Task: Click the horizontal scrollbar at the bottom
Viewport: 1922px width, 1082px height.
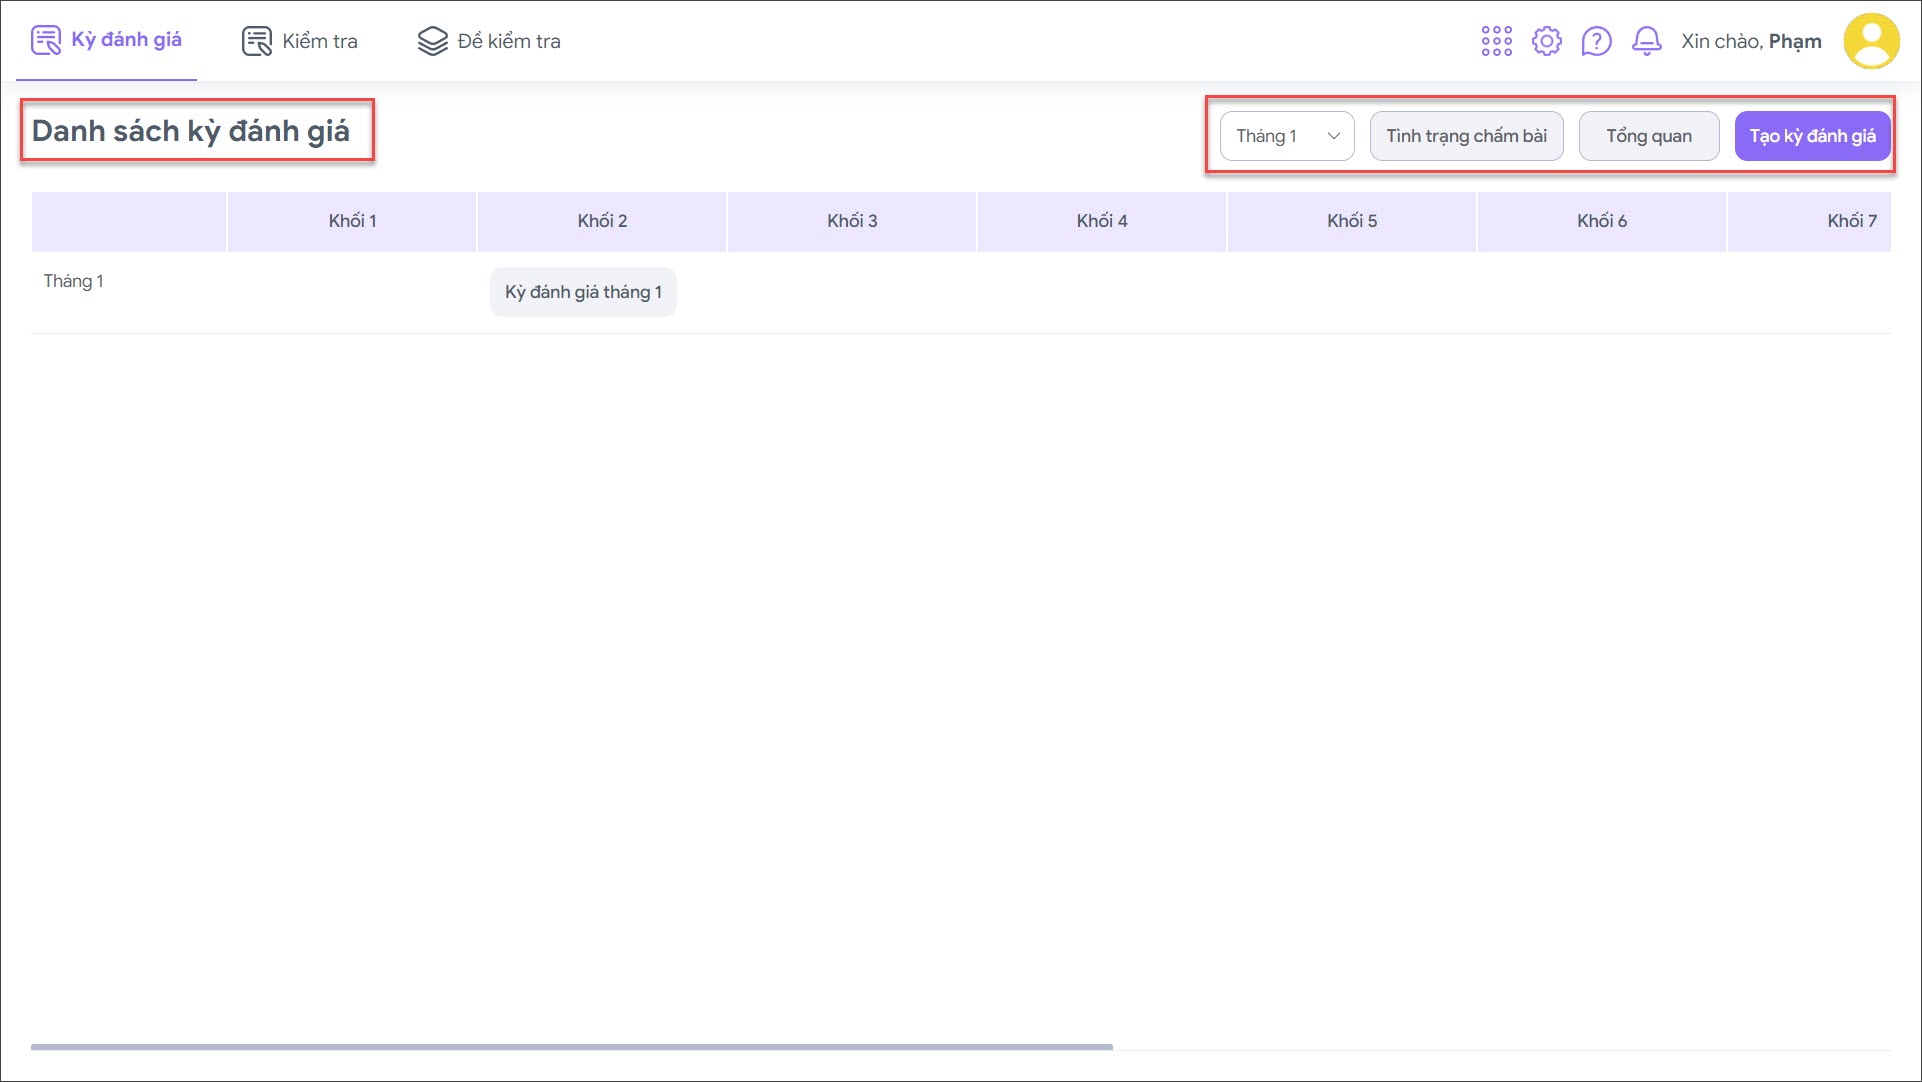Action: click(x=571, y=1047)
